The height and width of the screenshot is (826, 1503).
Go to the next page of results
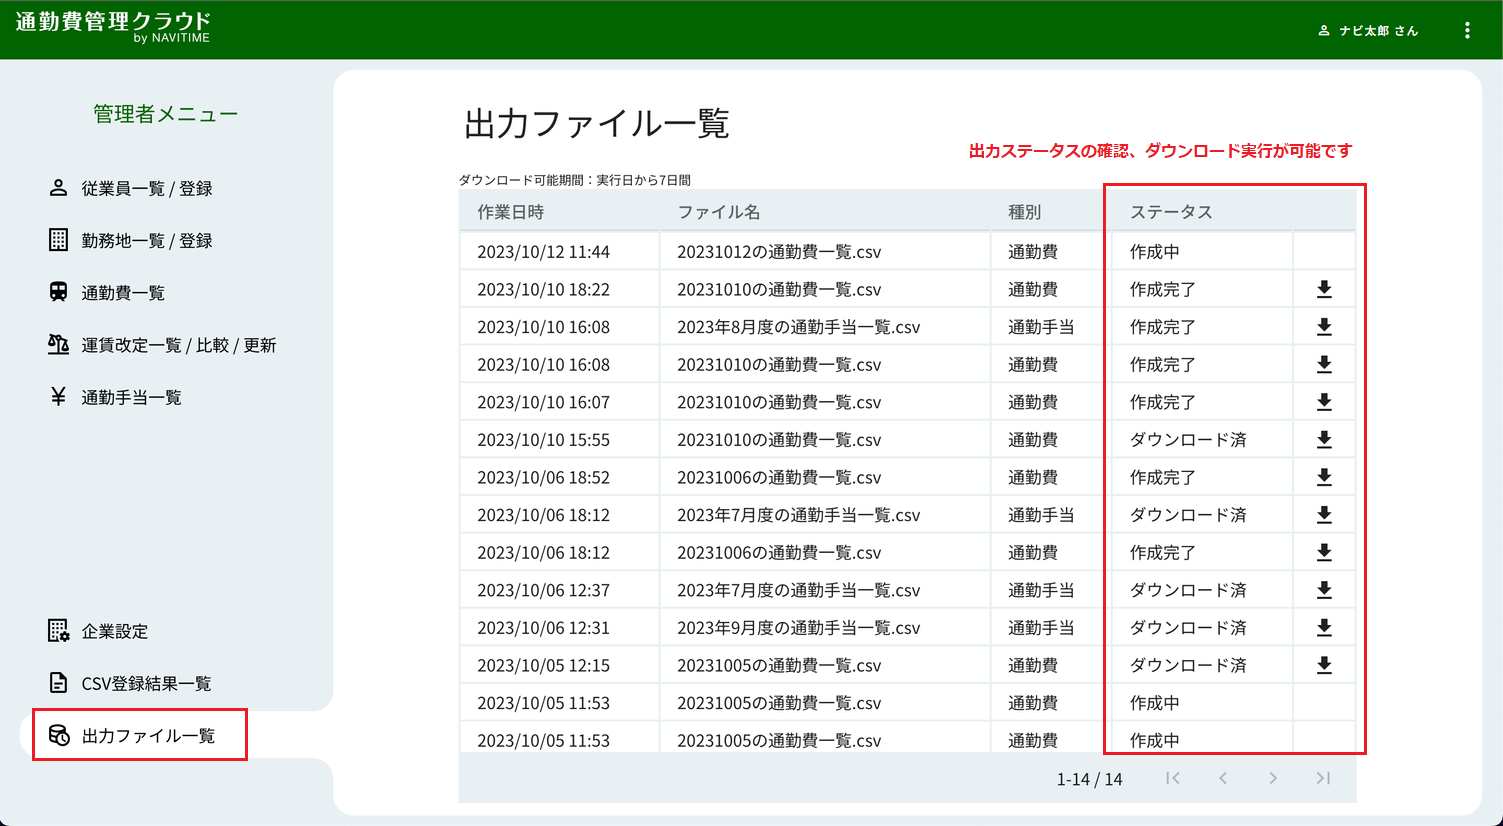[1273, 778]
